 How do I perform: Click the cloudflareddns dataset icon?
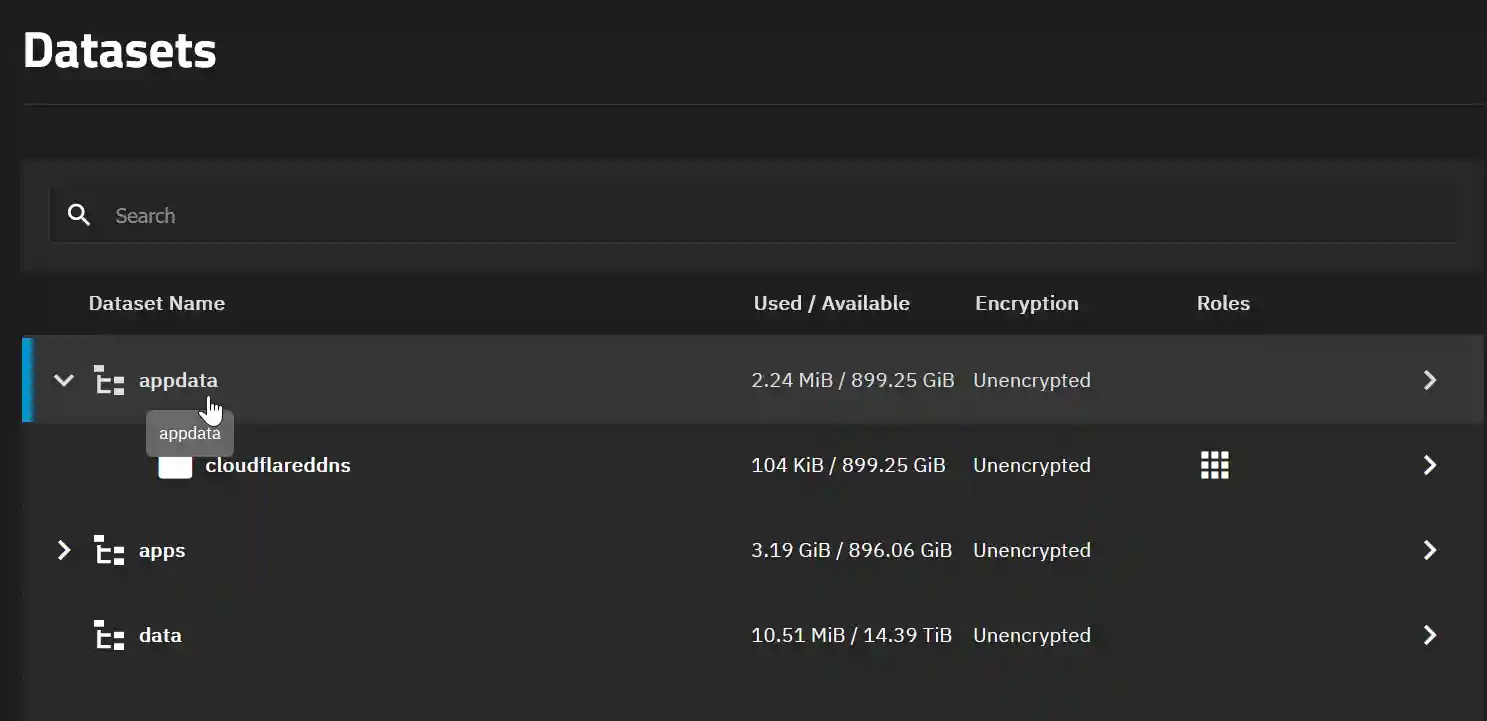click(175, 465)
